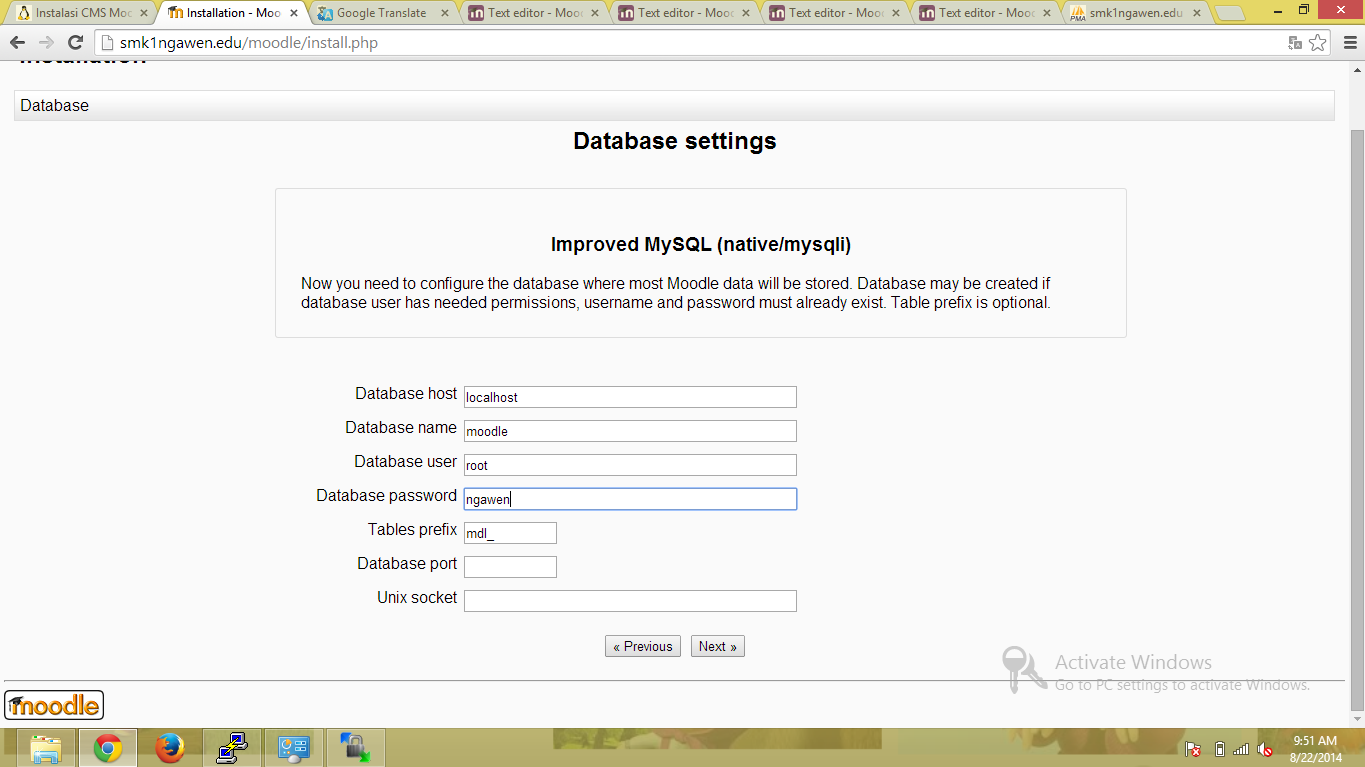Image resolution: width=1365 pixels, height=767 pixels.
Task: Click the Database host field
Action: pyautogui.click(x=630, y=397)
